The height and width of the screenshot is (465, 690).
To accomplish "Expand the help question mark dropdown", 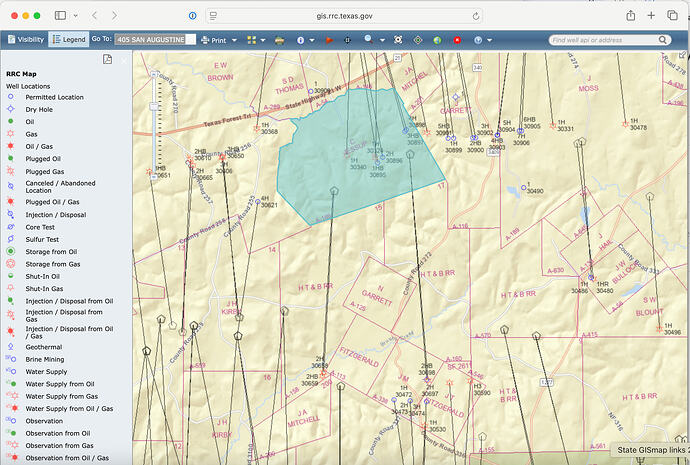I will click(490, 39).
